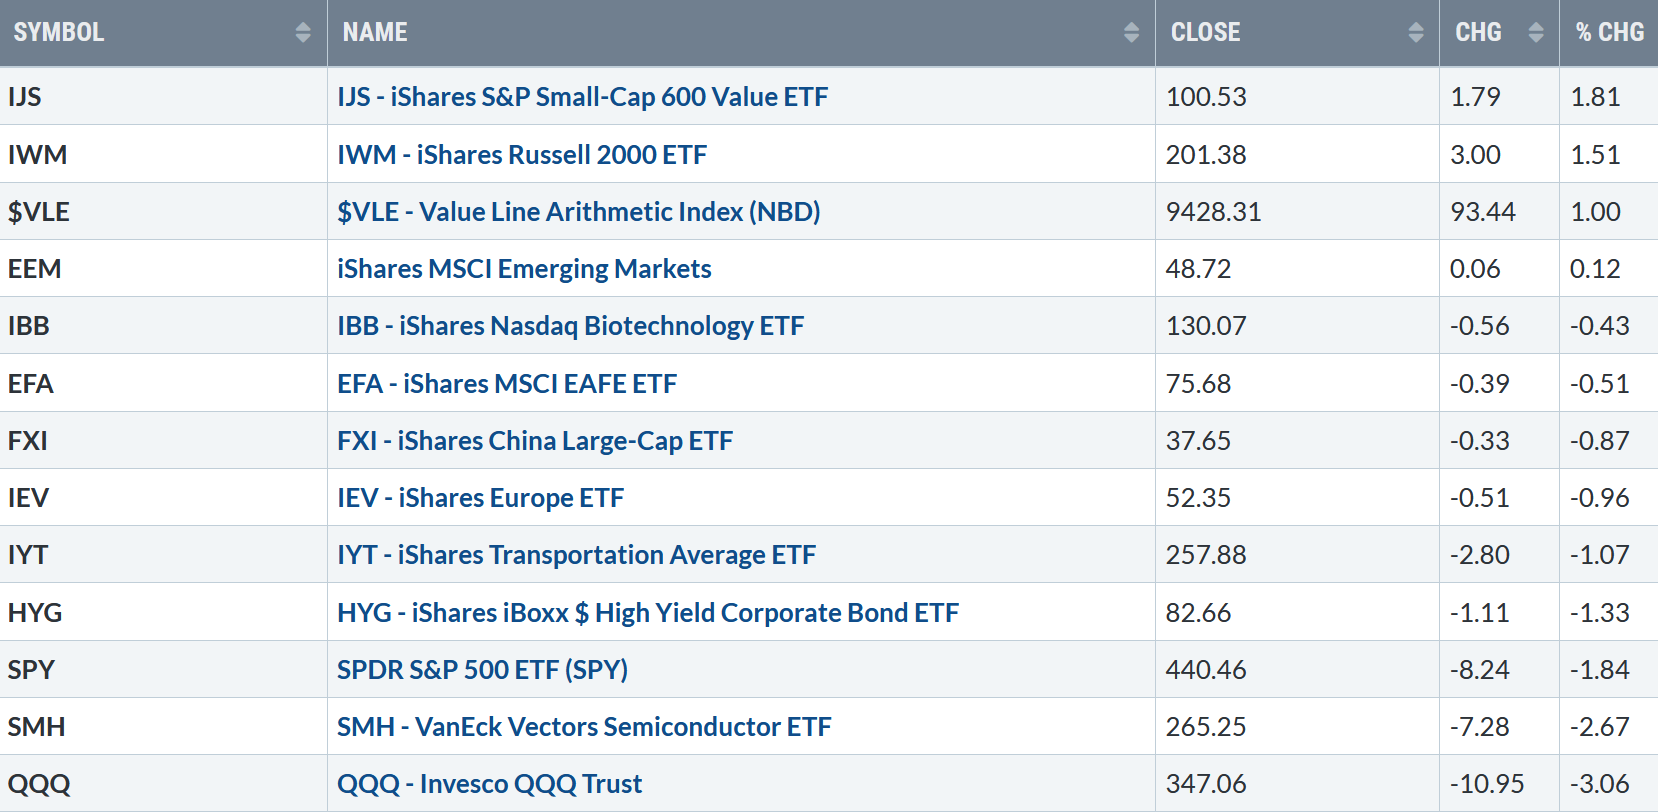Open the IWM iShares Russell 2000 ETF link
The width and height of the screenshot is (1658, 812).
pos(521,155)
